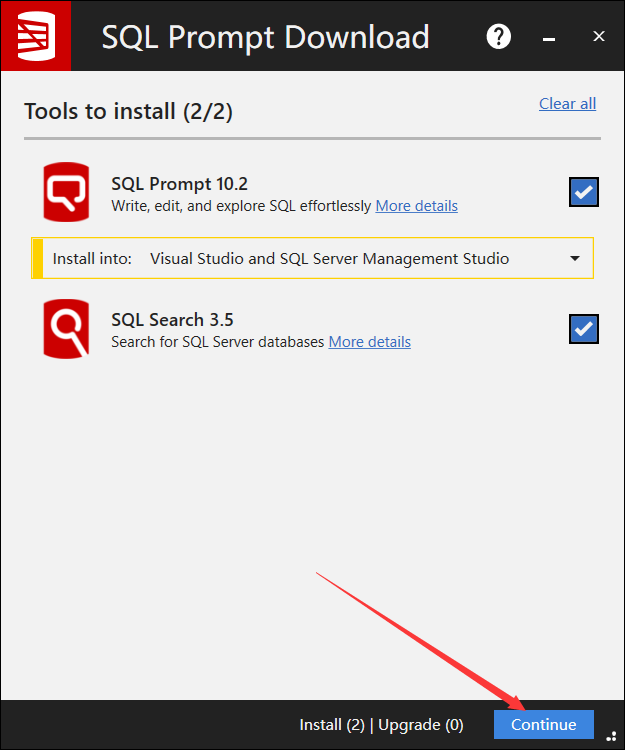Click the SQL Prompt Download title text
The image size is (625, 750).
point(265,38)
